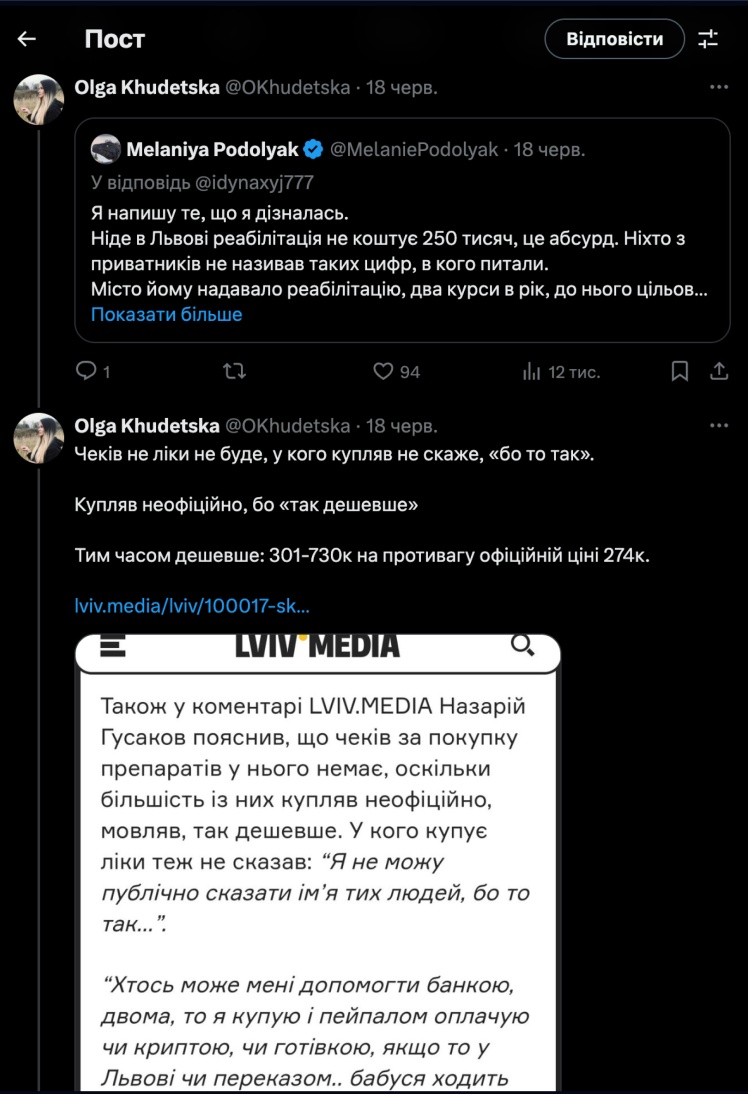
Task: Click the search magnifier in article image
Action: (x=522, y=645)
